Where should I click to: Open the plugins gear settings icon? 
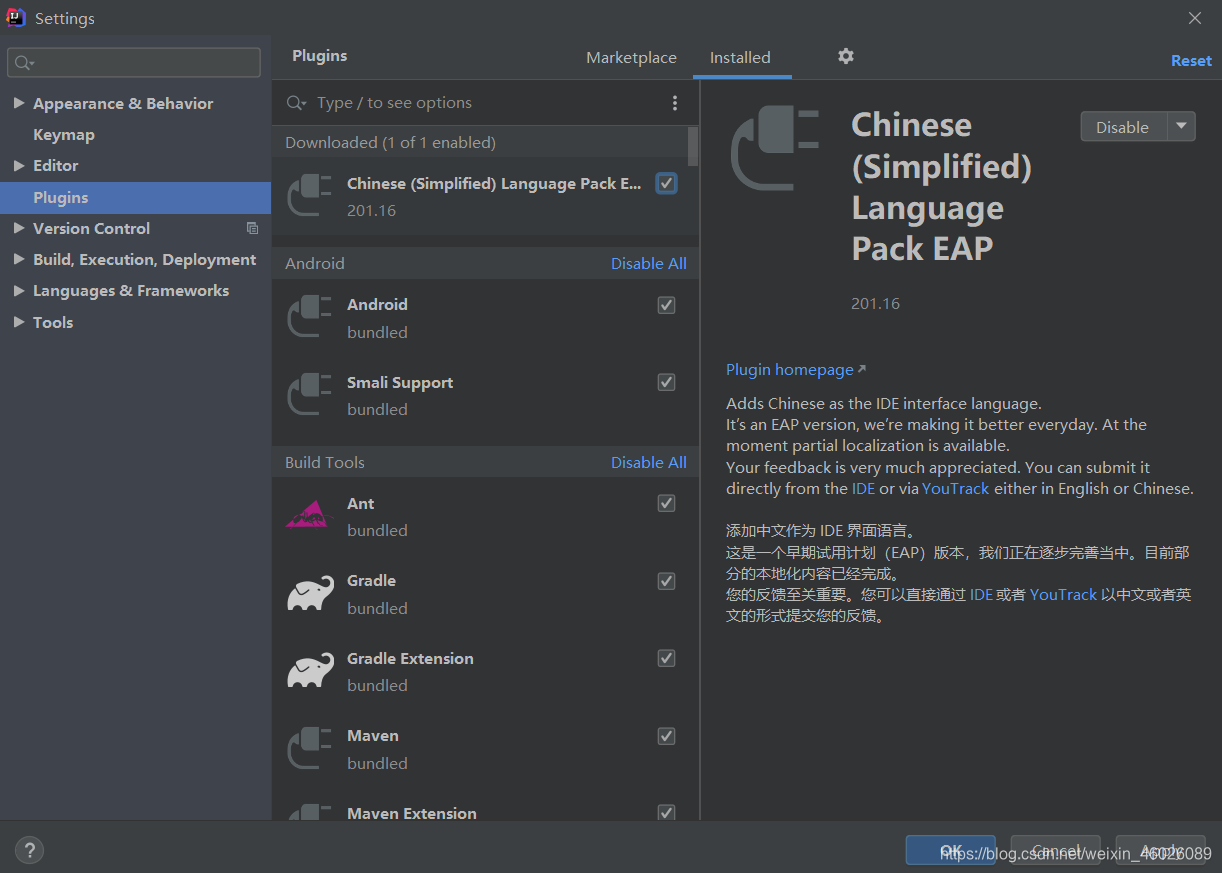[846, 57]
